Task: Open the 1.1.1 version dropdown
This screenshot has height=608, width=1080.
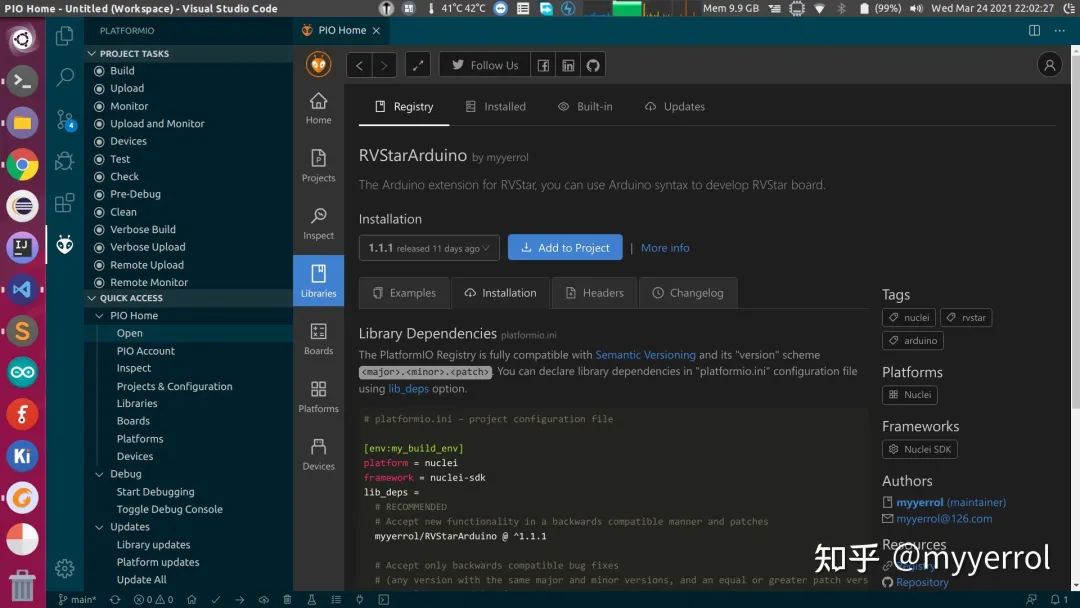Action: [428, 248]
